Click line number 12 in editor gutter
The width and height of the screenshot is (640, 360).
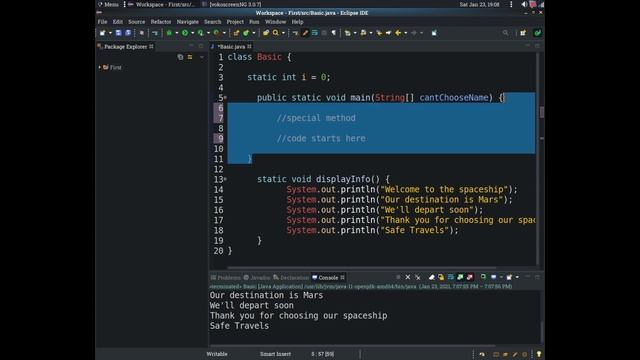tap(219, 169)
